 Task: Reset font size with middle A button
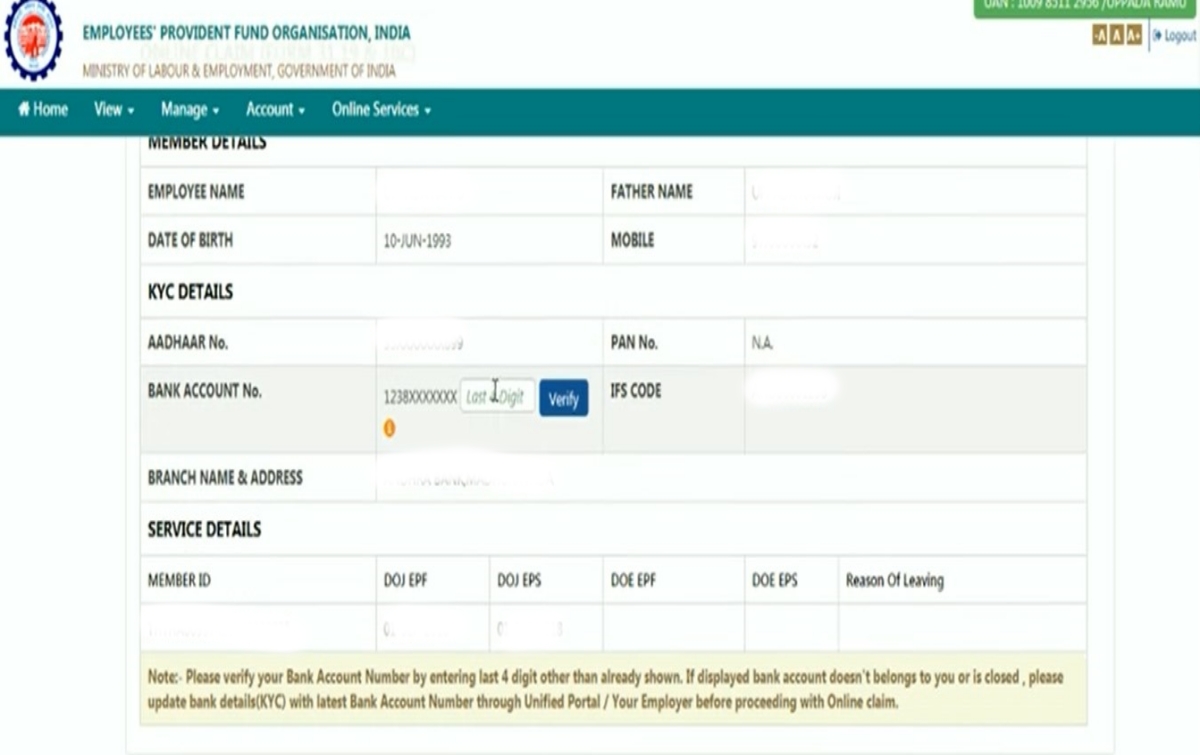click(x=1117, y=36)
